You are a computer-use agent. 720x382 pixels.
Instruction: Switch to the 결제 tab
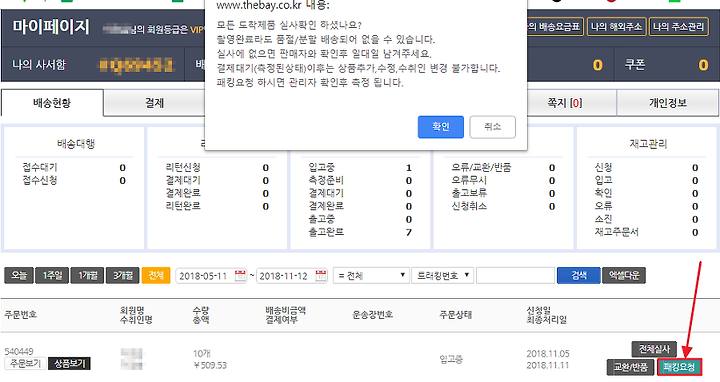coord(154,103)
